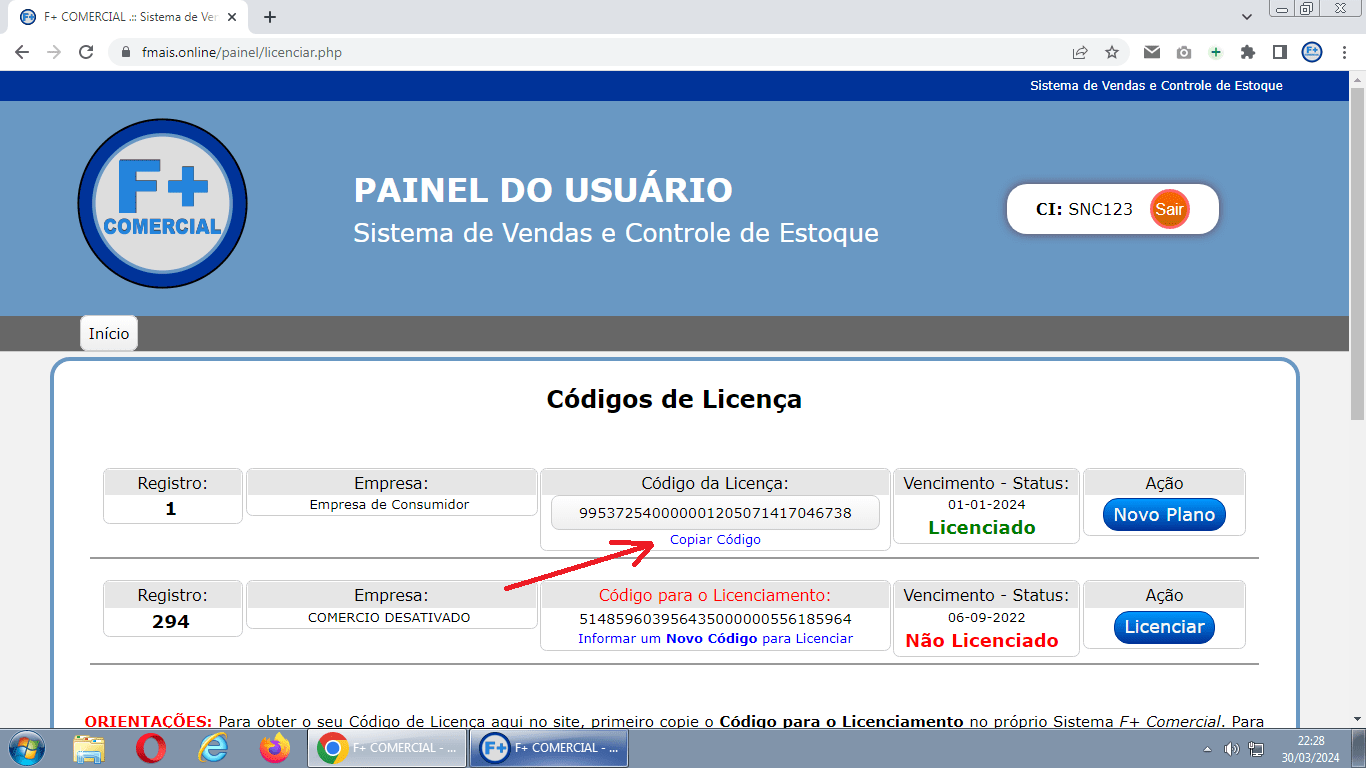Click the Códigos de Licença heading
Viewport: 1366px width, 768px height.
click(x=674, y=400)
